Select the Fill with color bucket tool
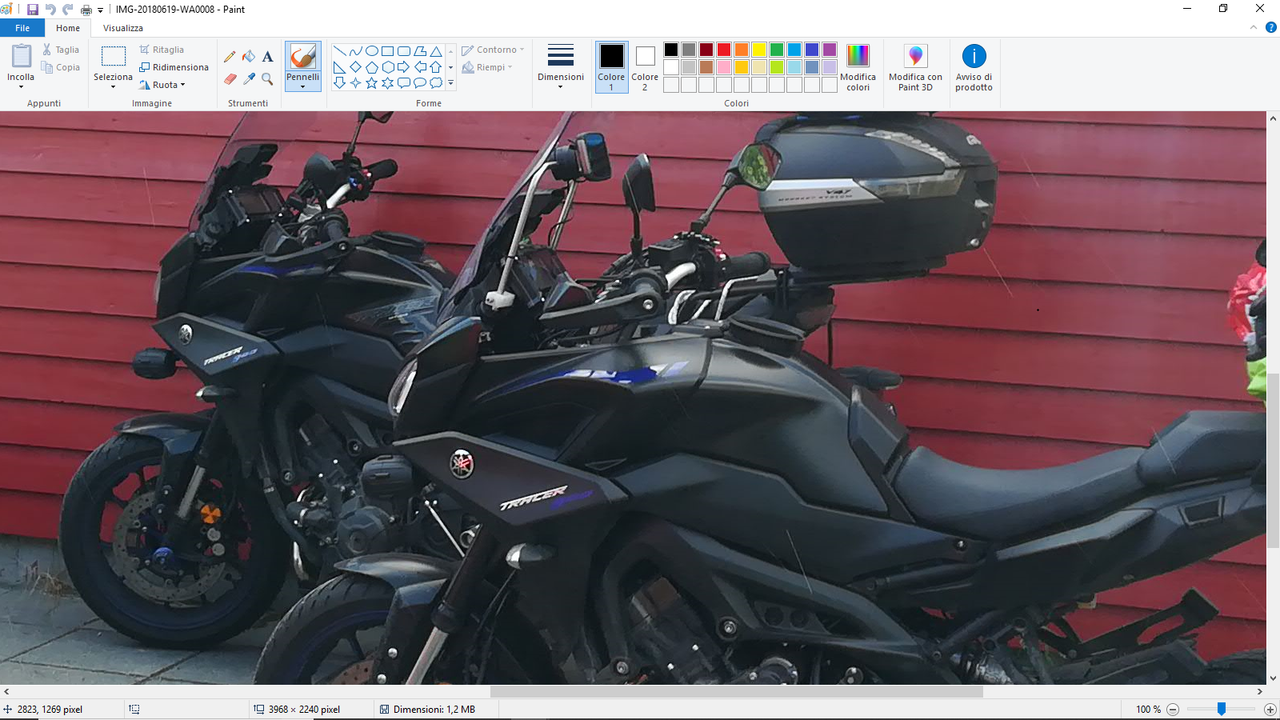 click(249, 57)
